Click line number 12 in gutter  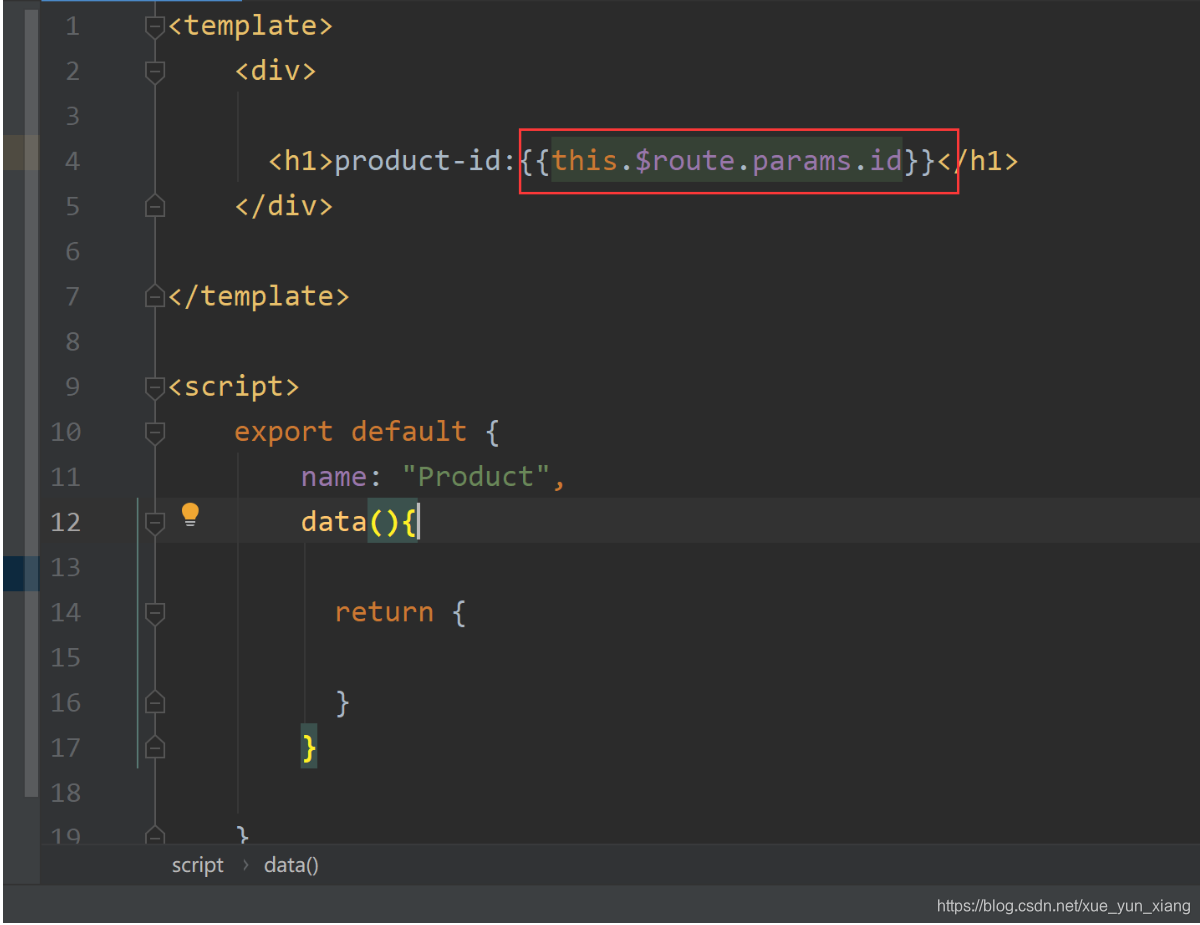click(x=65, y=522)
